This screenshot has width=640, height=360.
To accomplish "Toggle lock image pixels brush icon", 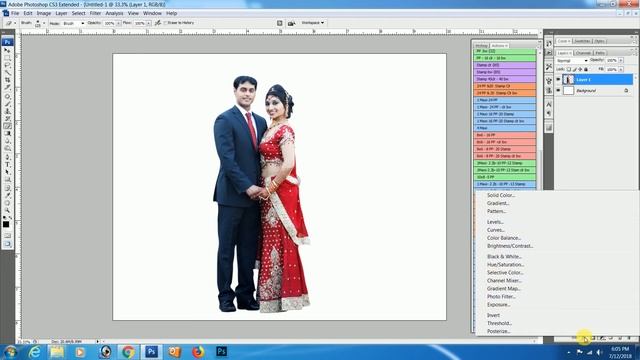I will 575,69.
